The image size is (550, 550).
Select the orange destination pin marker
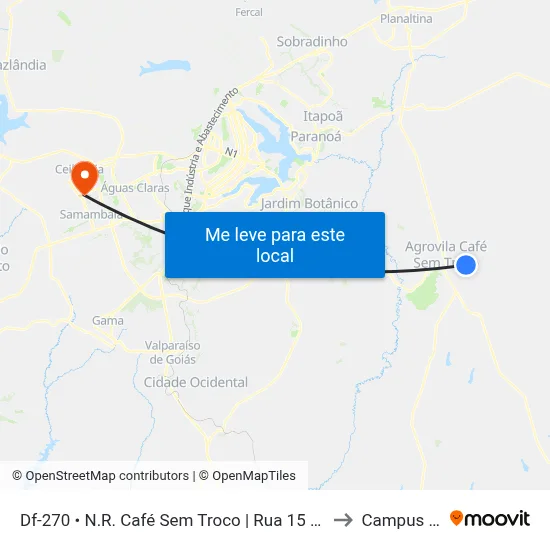(x=85, y=178)
